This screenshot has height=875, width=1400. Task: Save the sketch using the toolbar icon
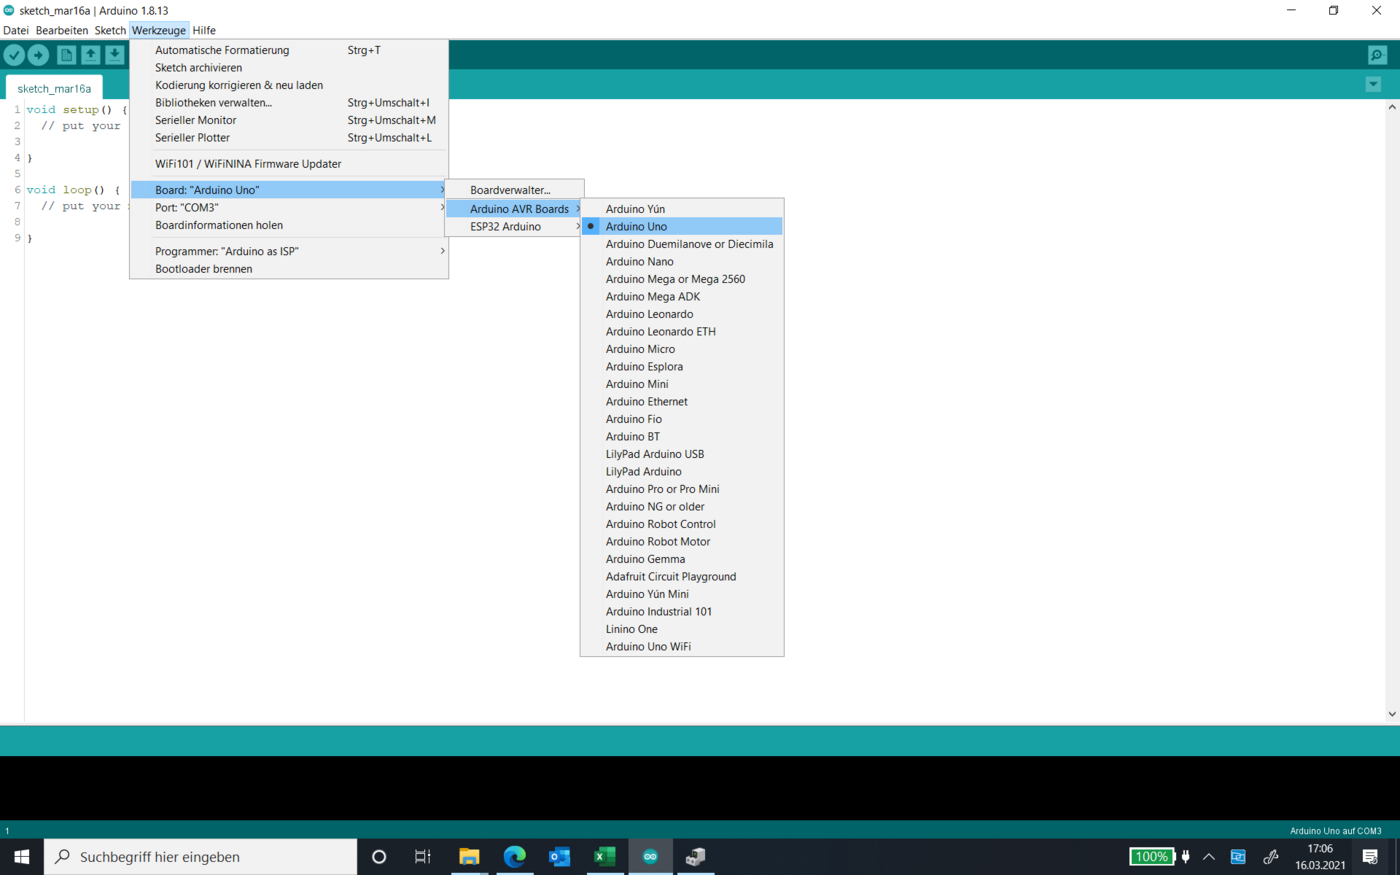(115, 55)
